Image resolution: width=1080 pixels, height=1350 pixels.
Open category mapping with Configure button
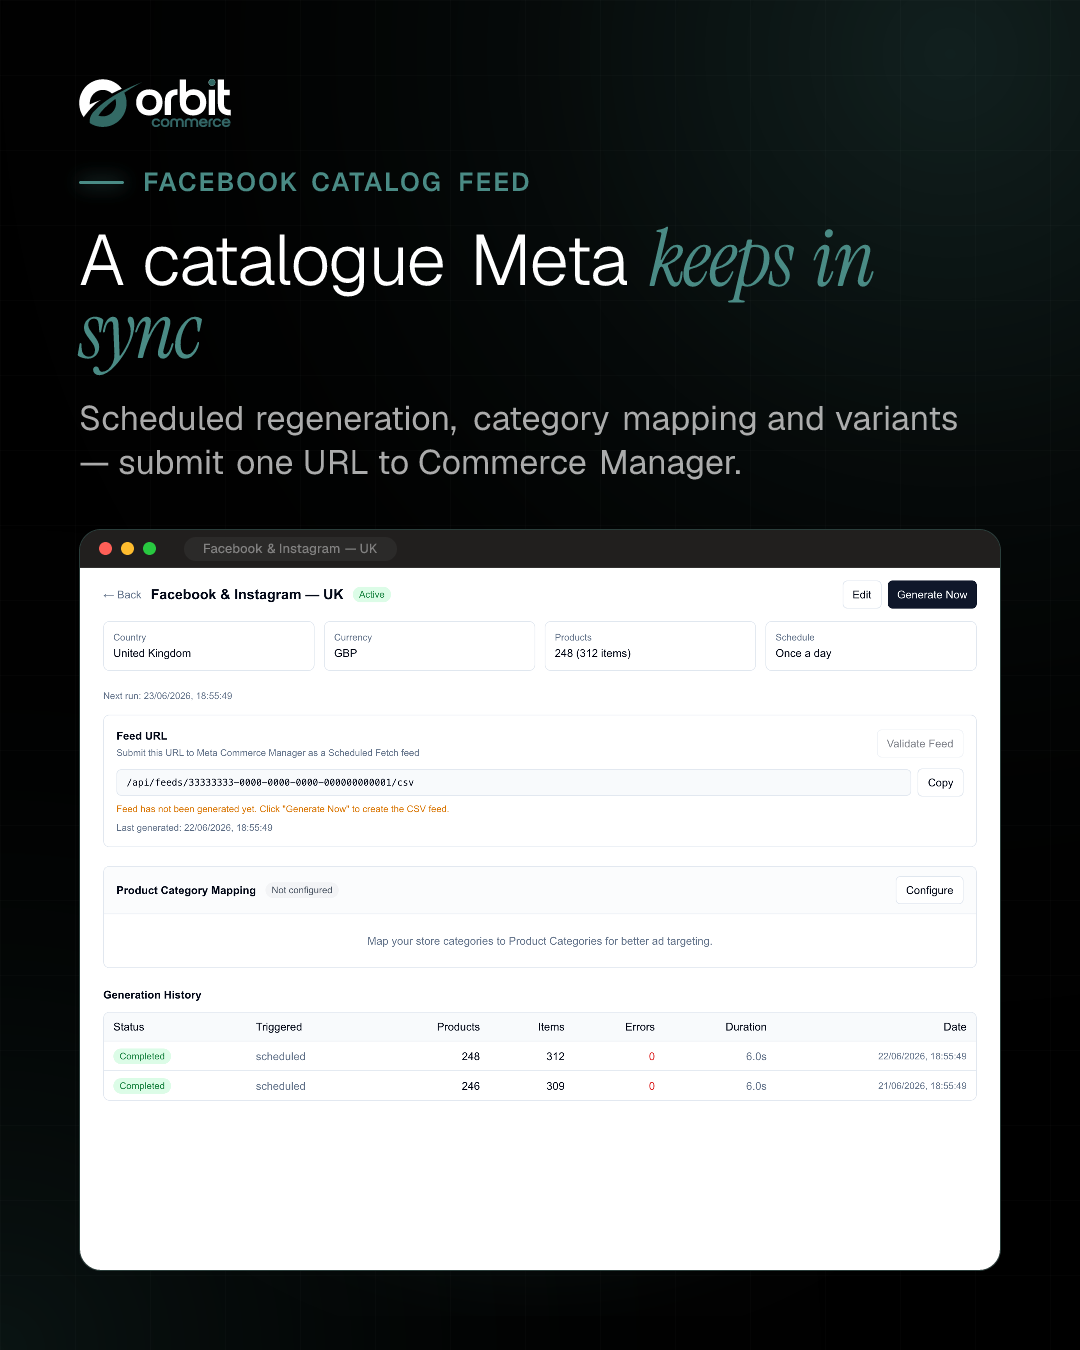930,890
